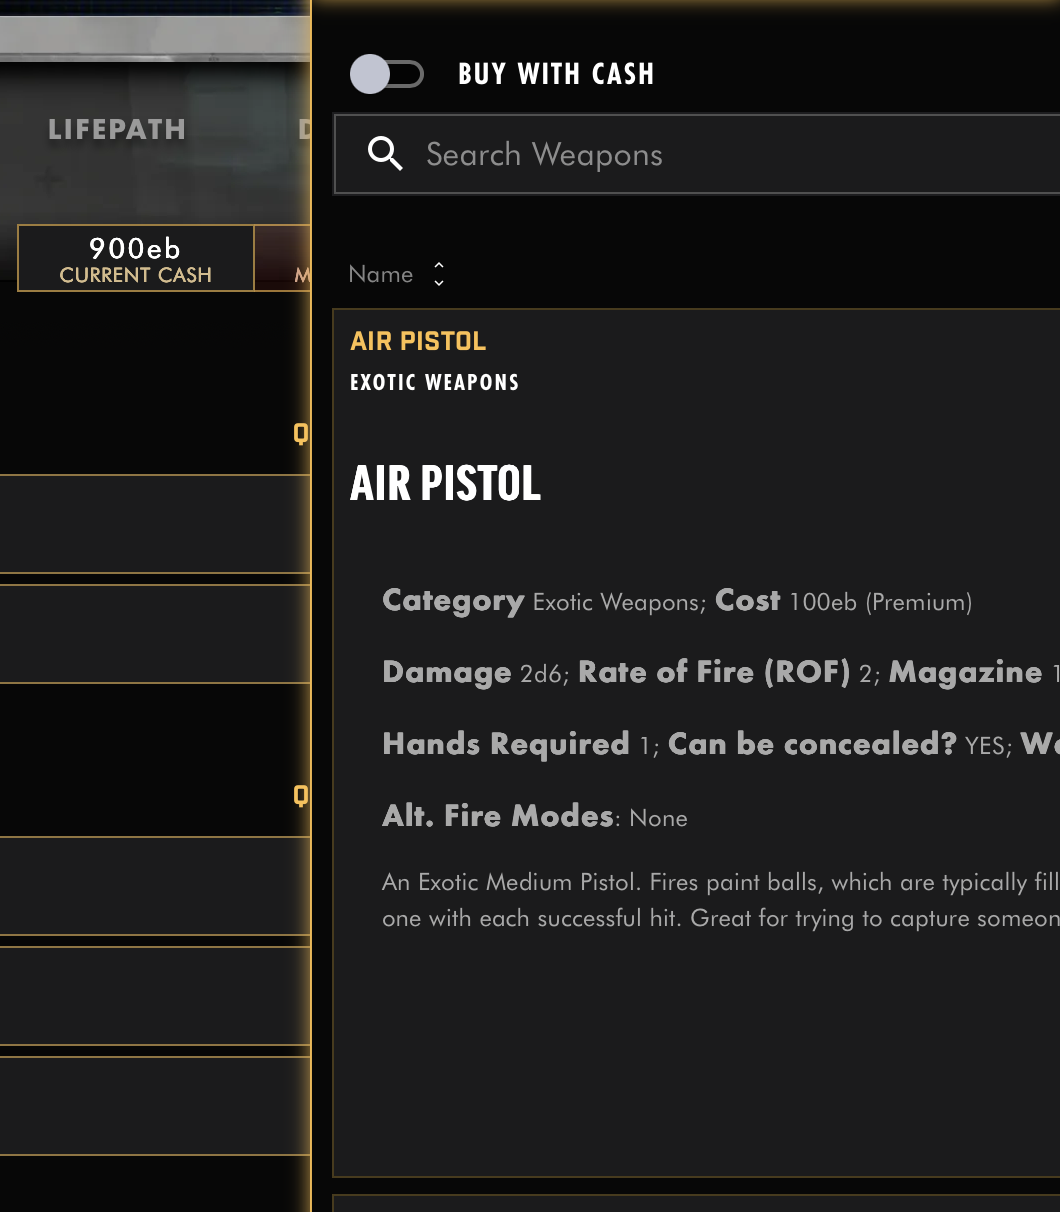Viewport: 1060px width, 1212px height.
Task: Click the reddish box beside Current Cash
Action: point(283,258)
